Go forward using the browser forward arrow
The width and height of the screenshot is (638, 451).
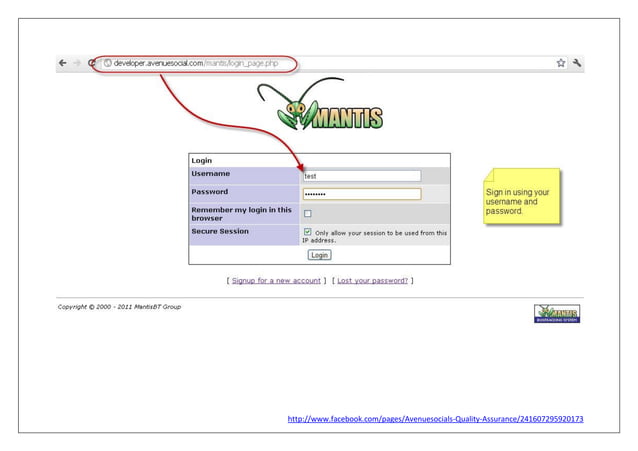[77, 63]
